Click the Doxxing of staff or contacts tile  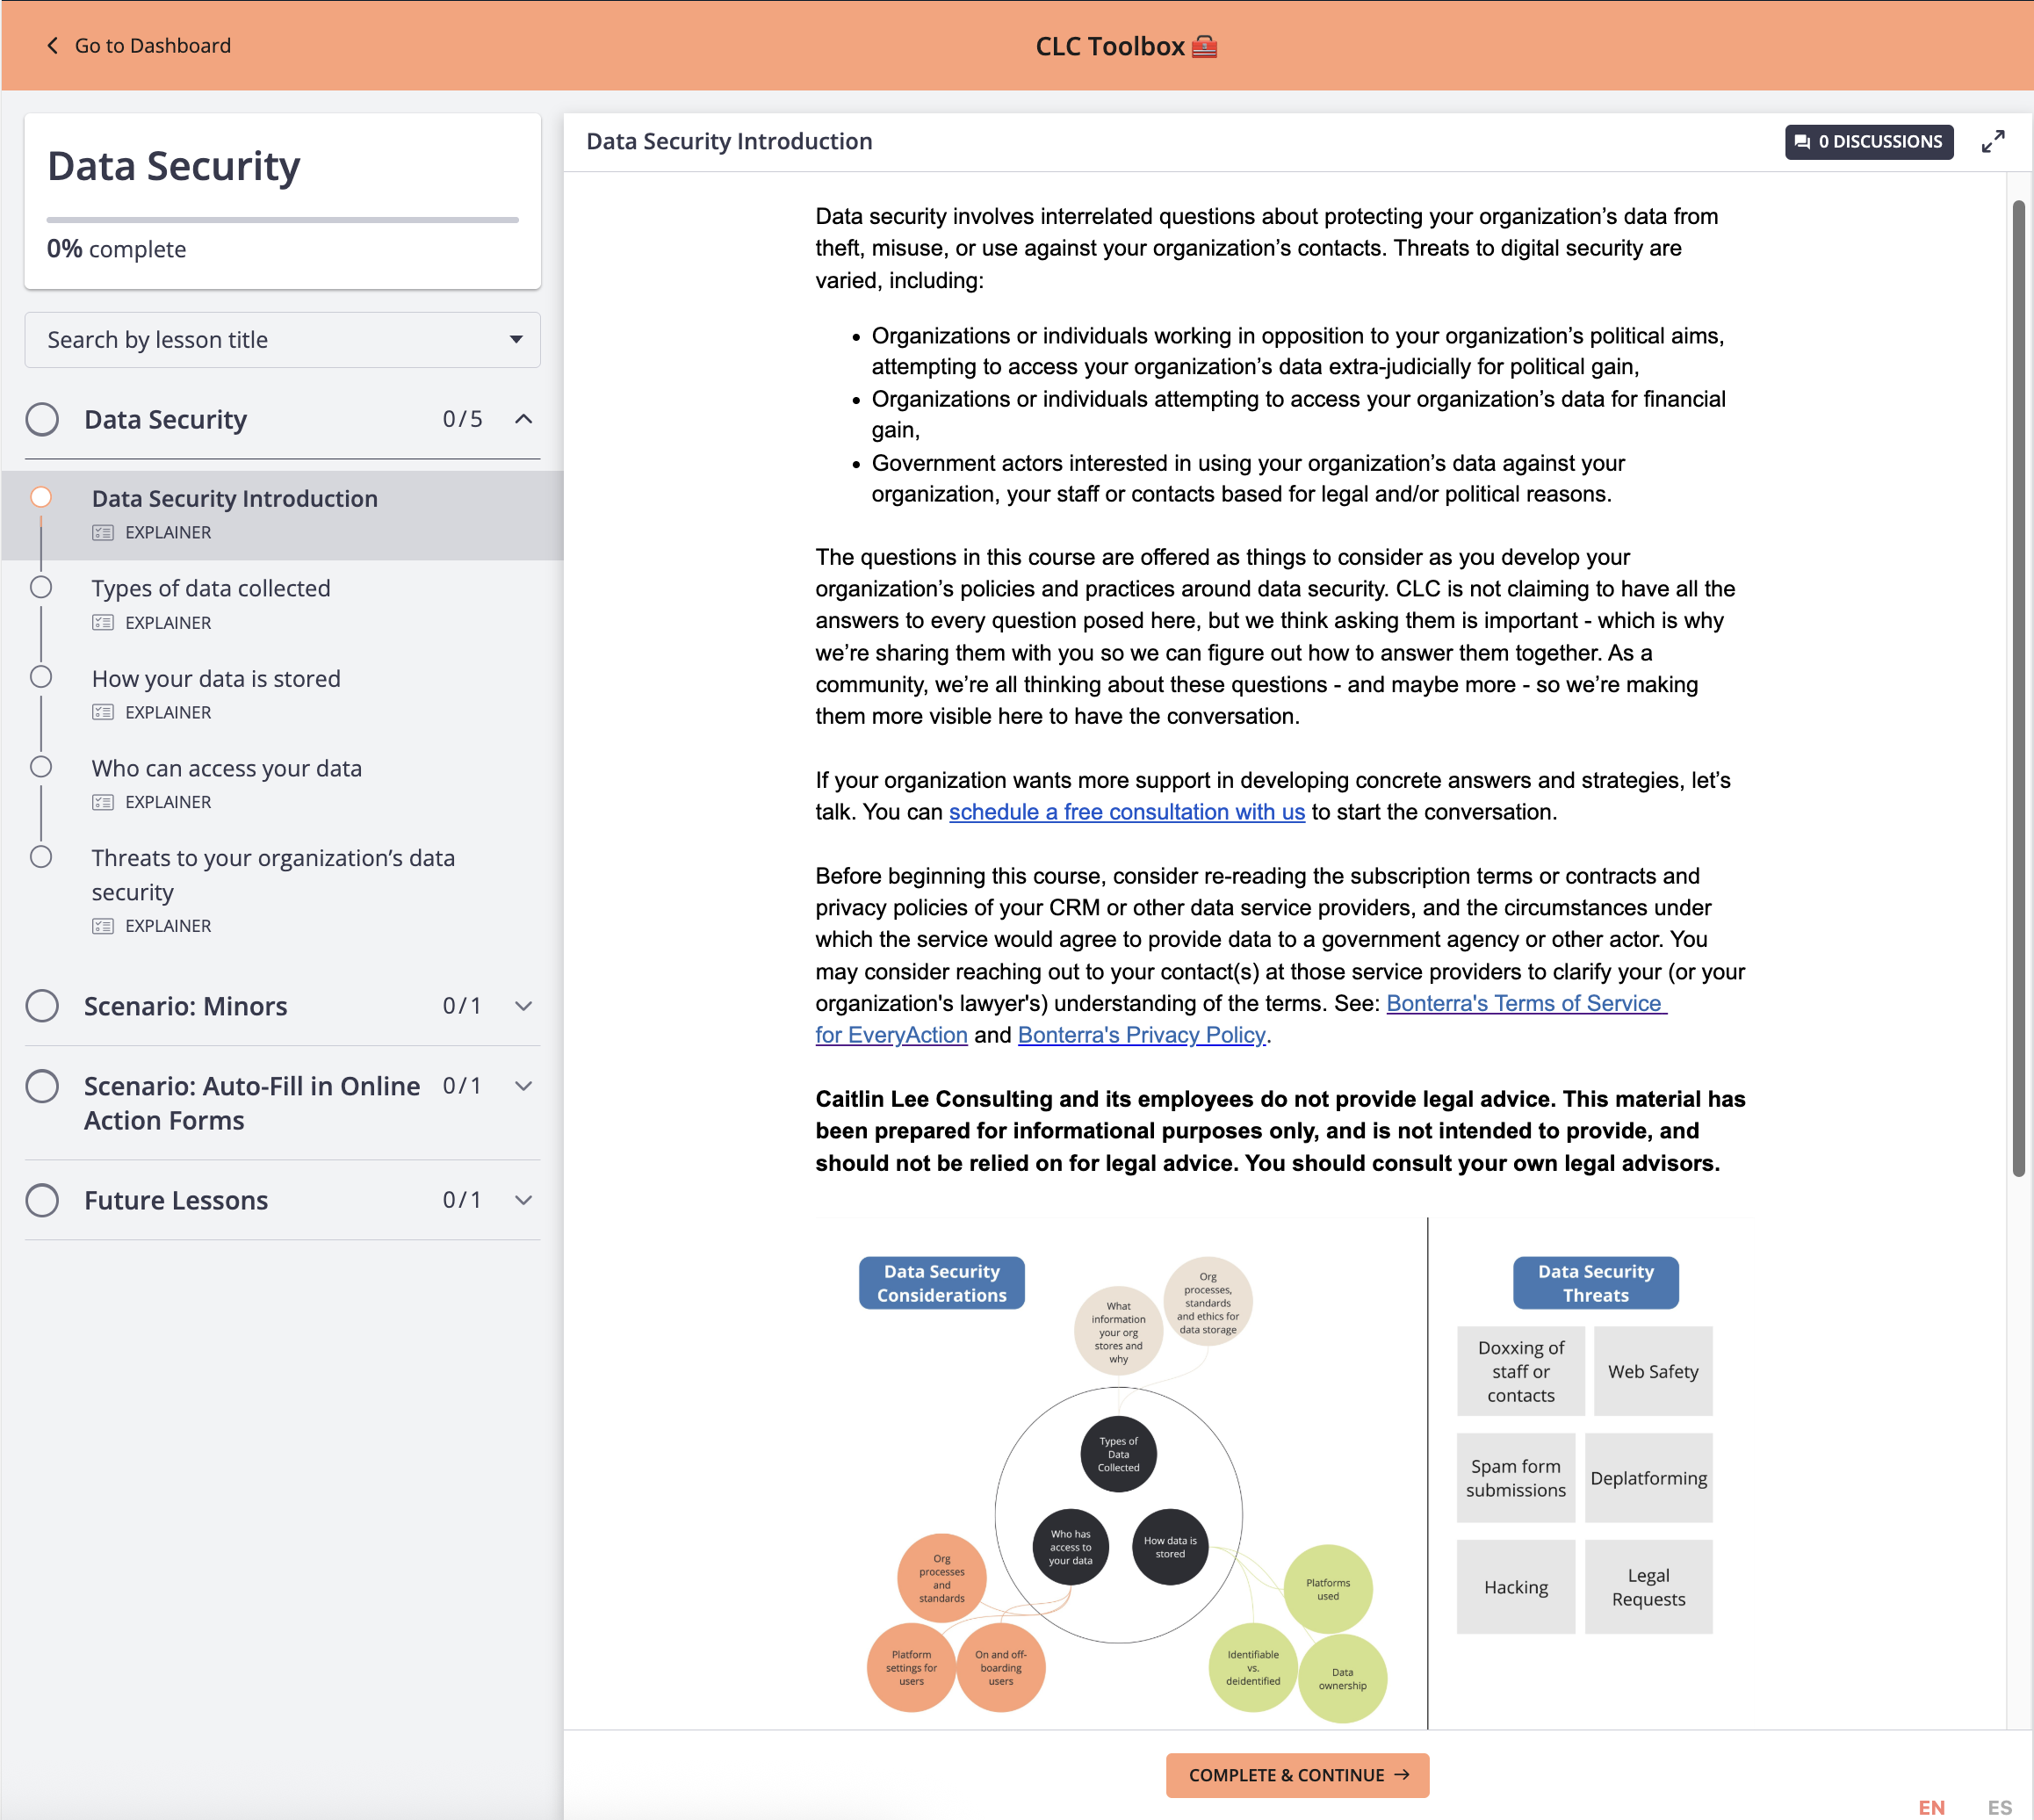(x=1520, y=1371)
